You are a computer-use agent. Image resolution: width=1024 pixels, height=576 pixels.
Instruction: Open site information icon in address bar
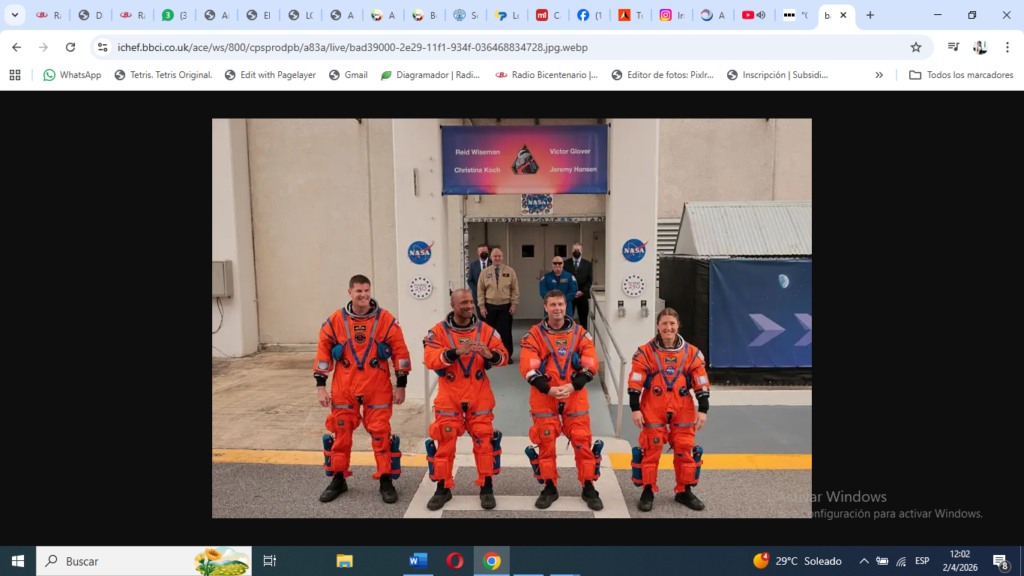coord(102,47)
